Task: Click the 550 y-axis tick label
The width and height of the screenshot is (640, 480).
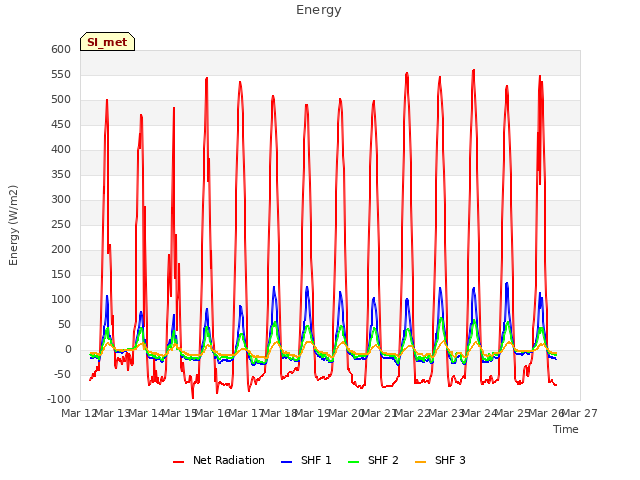Action: coord(61,75)
